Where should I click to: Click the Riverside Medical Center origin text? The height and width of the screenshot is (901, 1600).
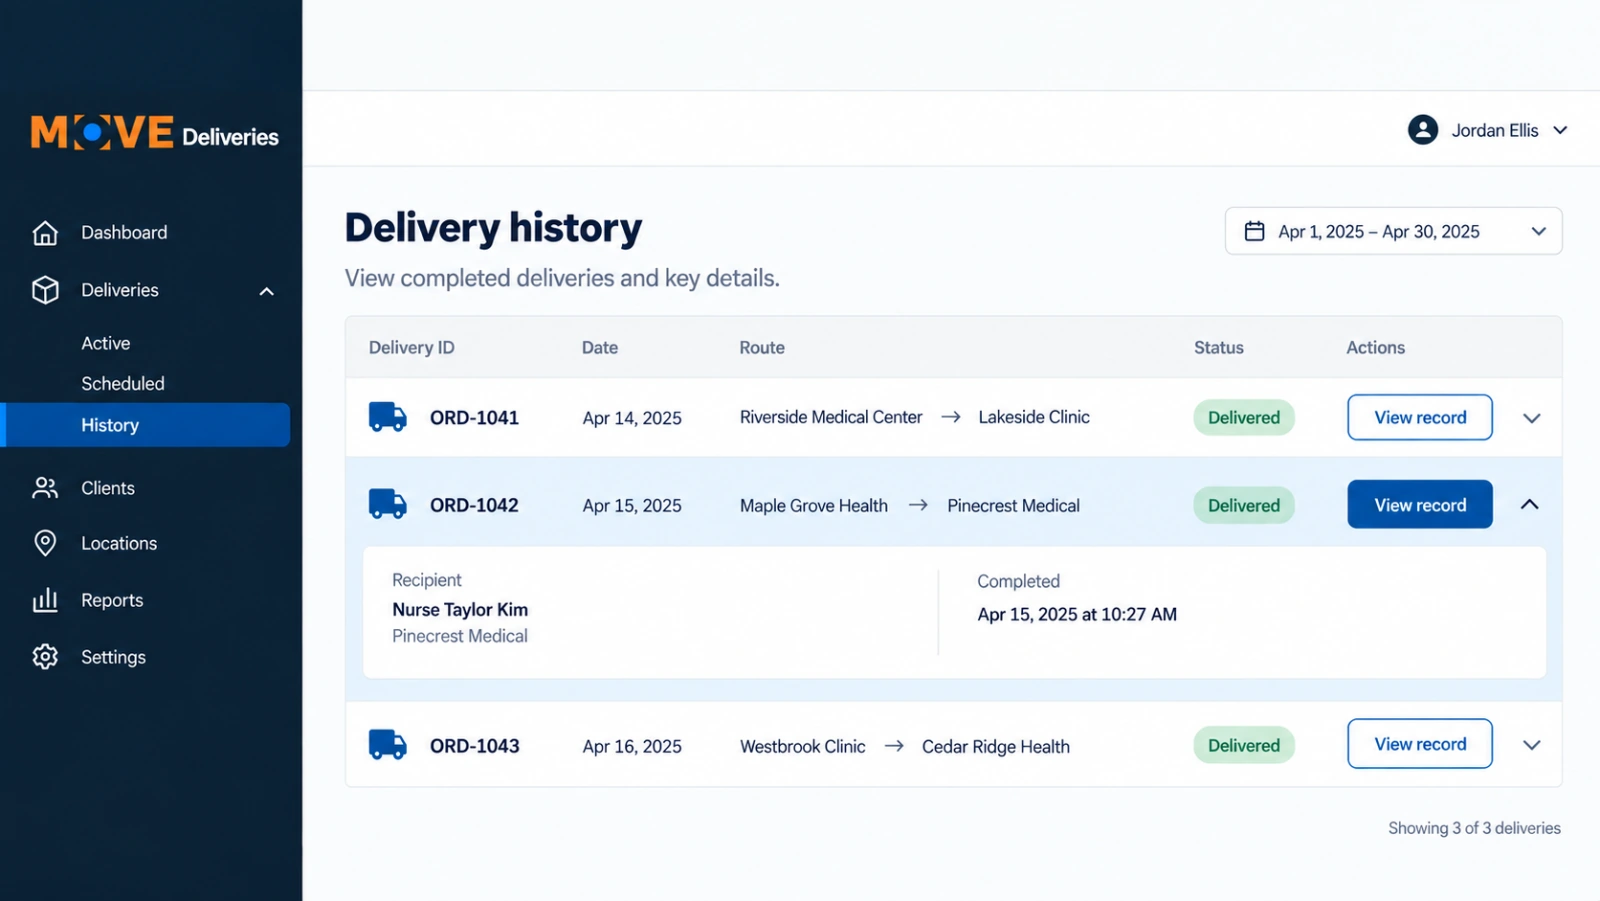pyautogui.click(x=831, y=417)
